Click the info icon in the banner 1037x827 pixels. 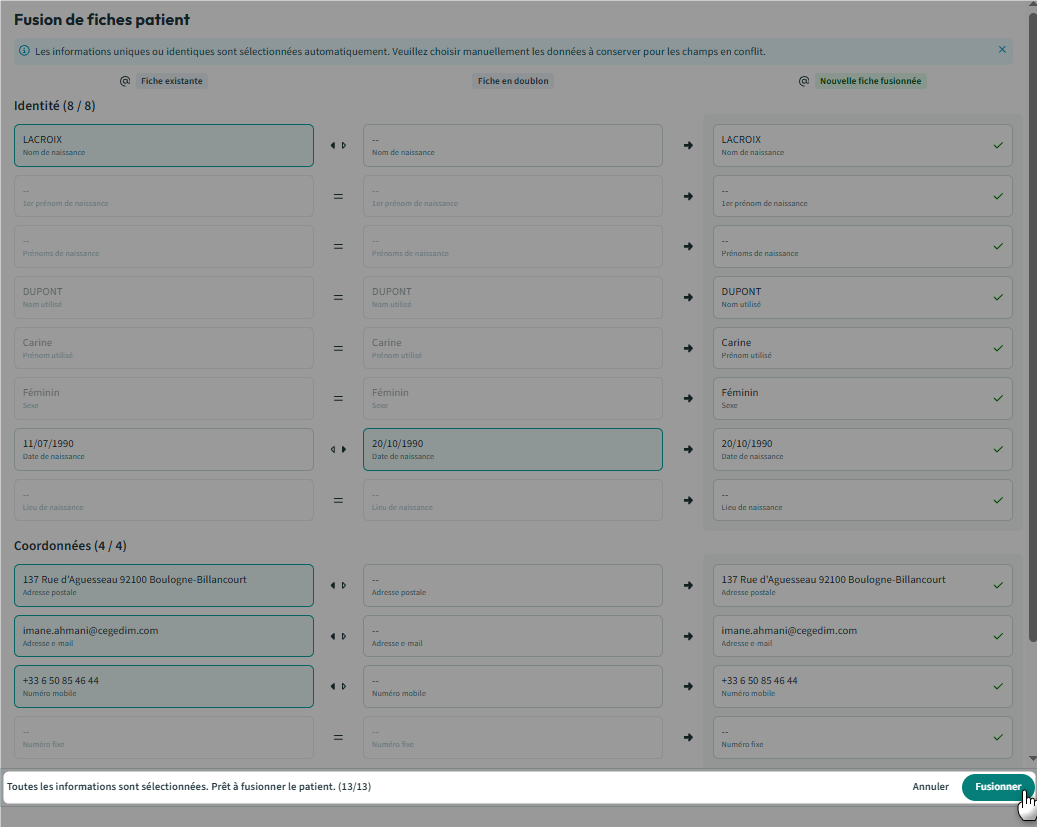(24, 50)
